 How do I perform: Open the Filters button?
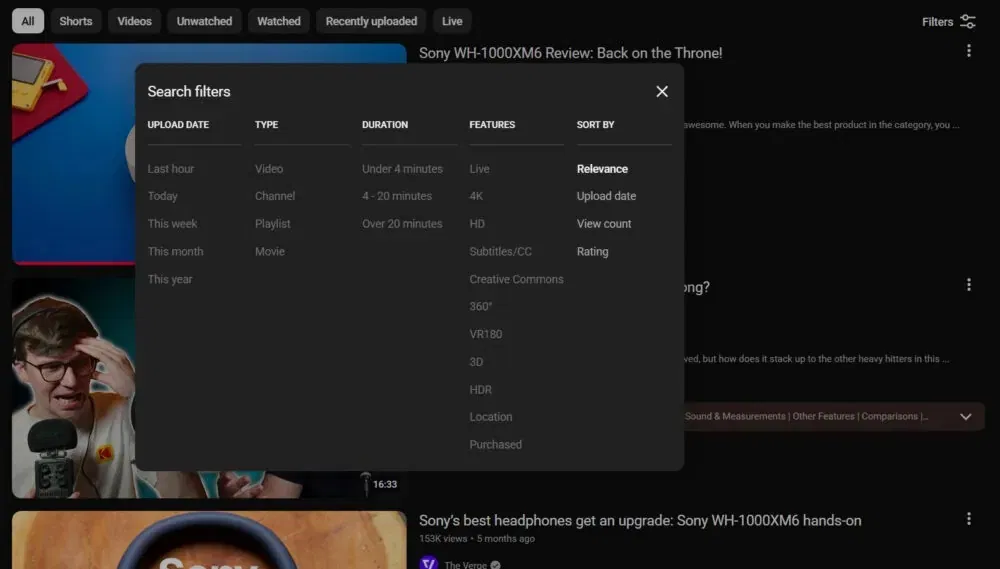(x=949, y=22)
